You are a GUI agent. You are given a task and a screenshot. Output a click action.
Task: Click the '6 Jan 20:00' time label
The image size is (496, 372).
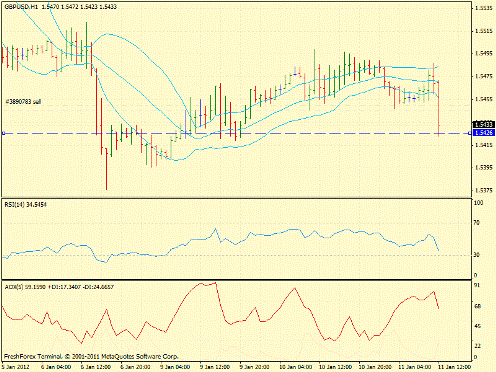click(x=135, y=367)
